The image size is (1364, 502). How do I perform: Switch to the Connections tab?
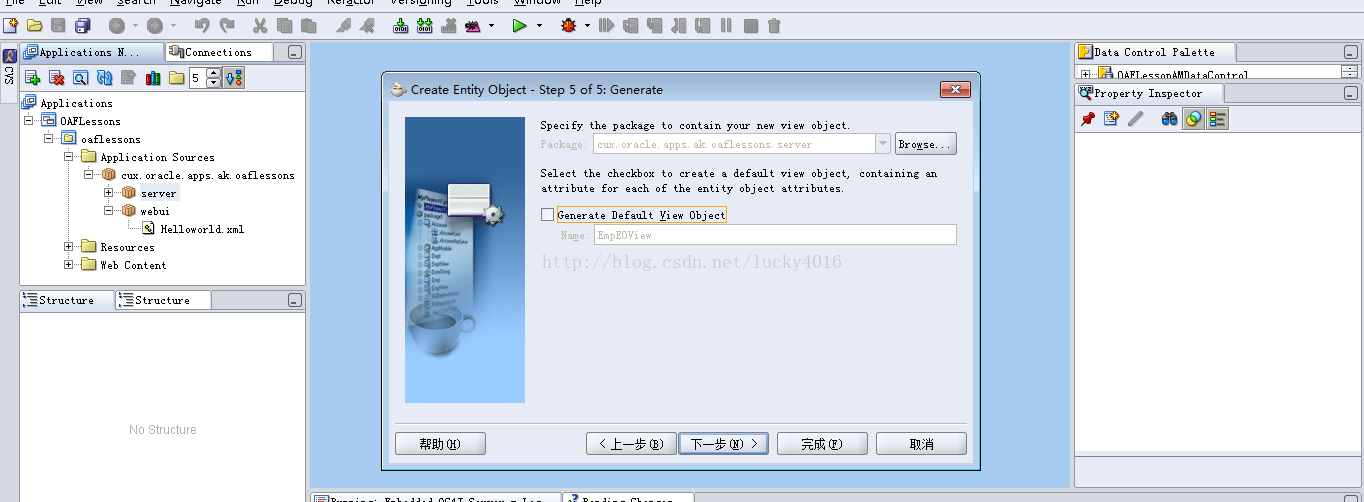tap(218, 52)
